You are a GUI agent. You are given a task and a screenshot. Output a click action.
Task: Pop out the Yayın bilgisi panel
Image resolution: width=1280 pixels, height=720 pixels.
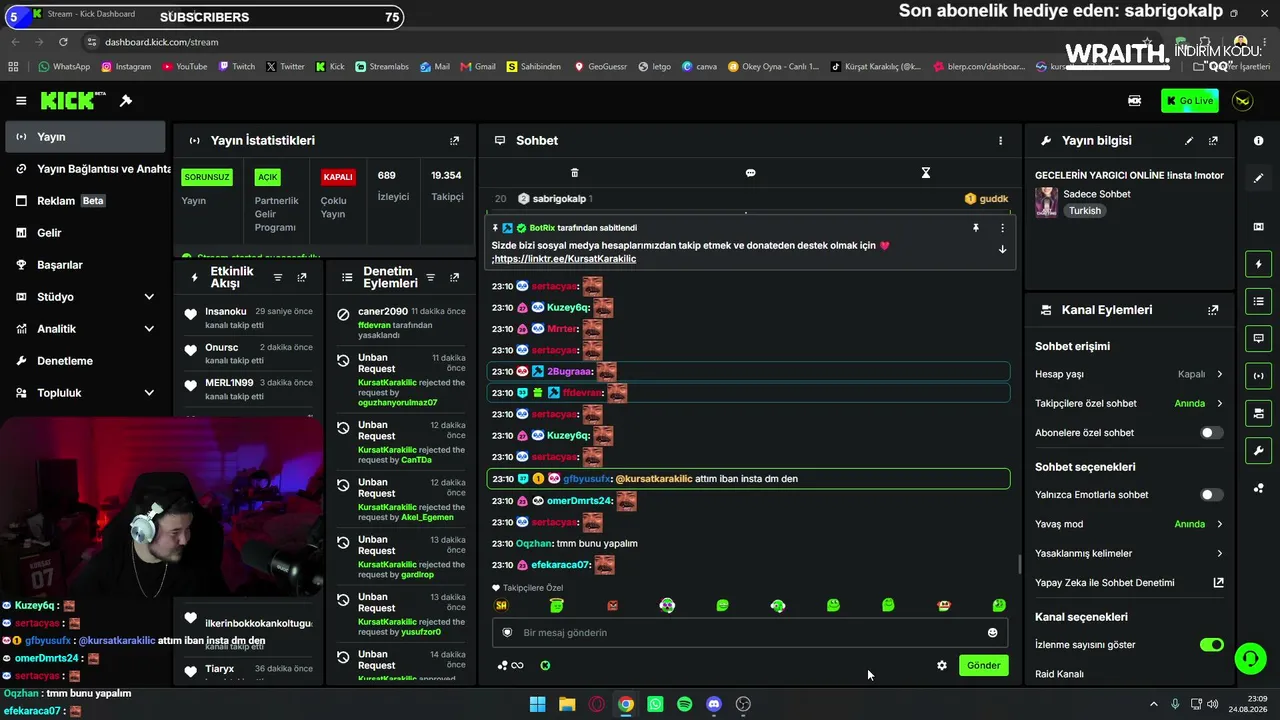coord(1213,141)
